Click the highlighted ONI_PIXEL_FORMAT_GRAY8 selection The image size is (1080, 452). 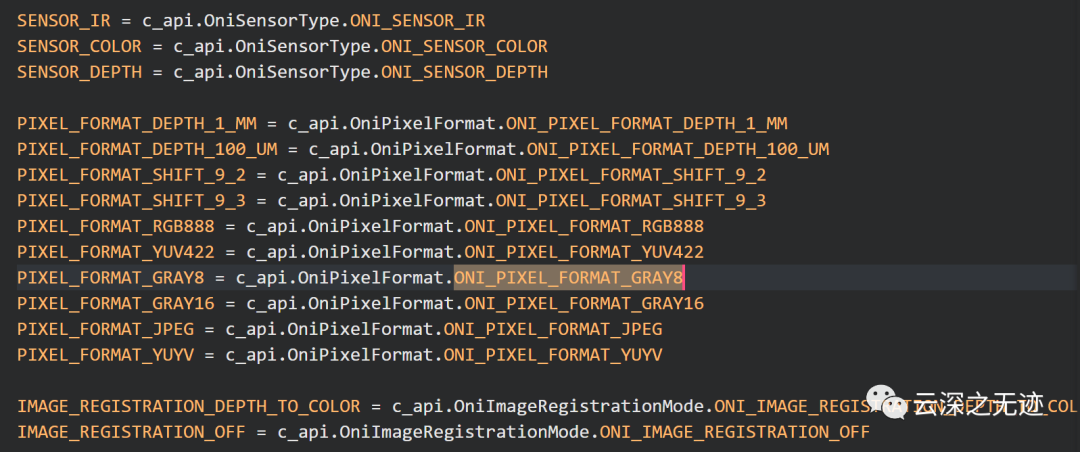(568, 278)
